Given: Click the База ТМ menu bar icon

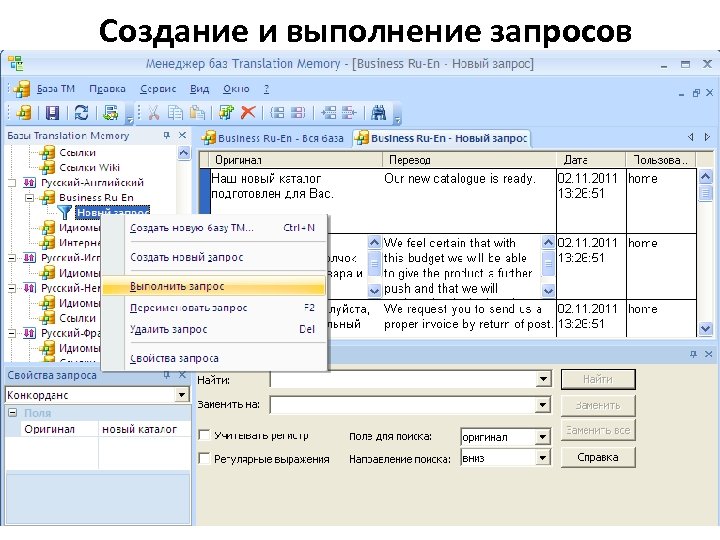Looking at the screenshot, I should pos(22,89).
